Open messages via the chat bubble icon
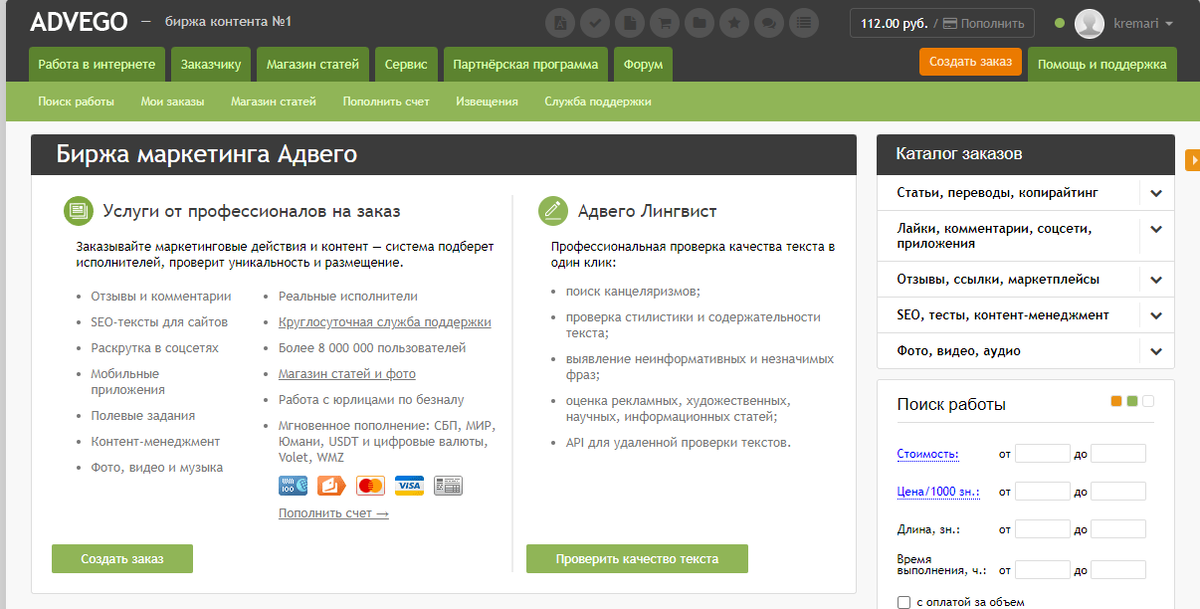The width and height of the screenshot is (1200, 609). [x=769, y=22]
